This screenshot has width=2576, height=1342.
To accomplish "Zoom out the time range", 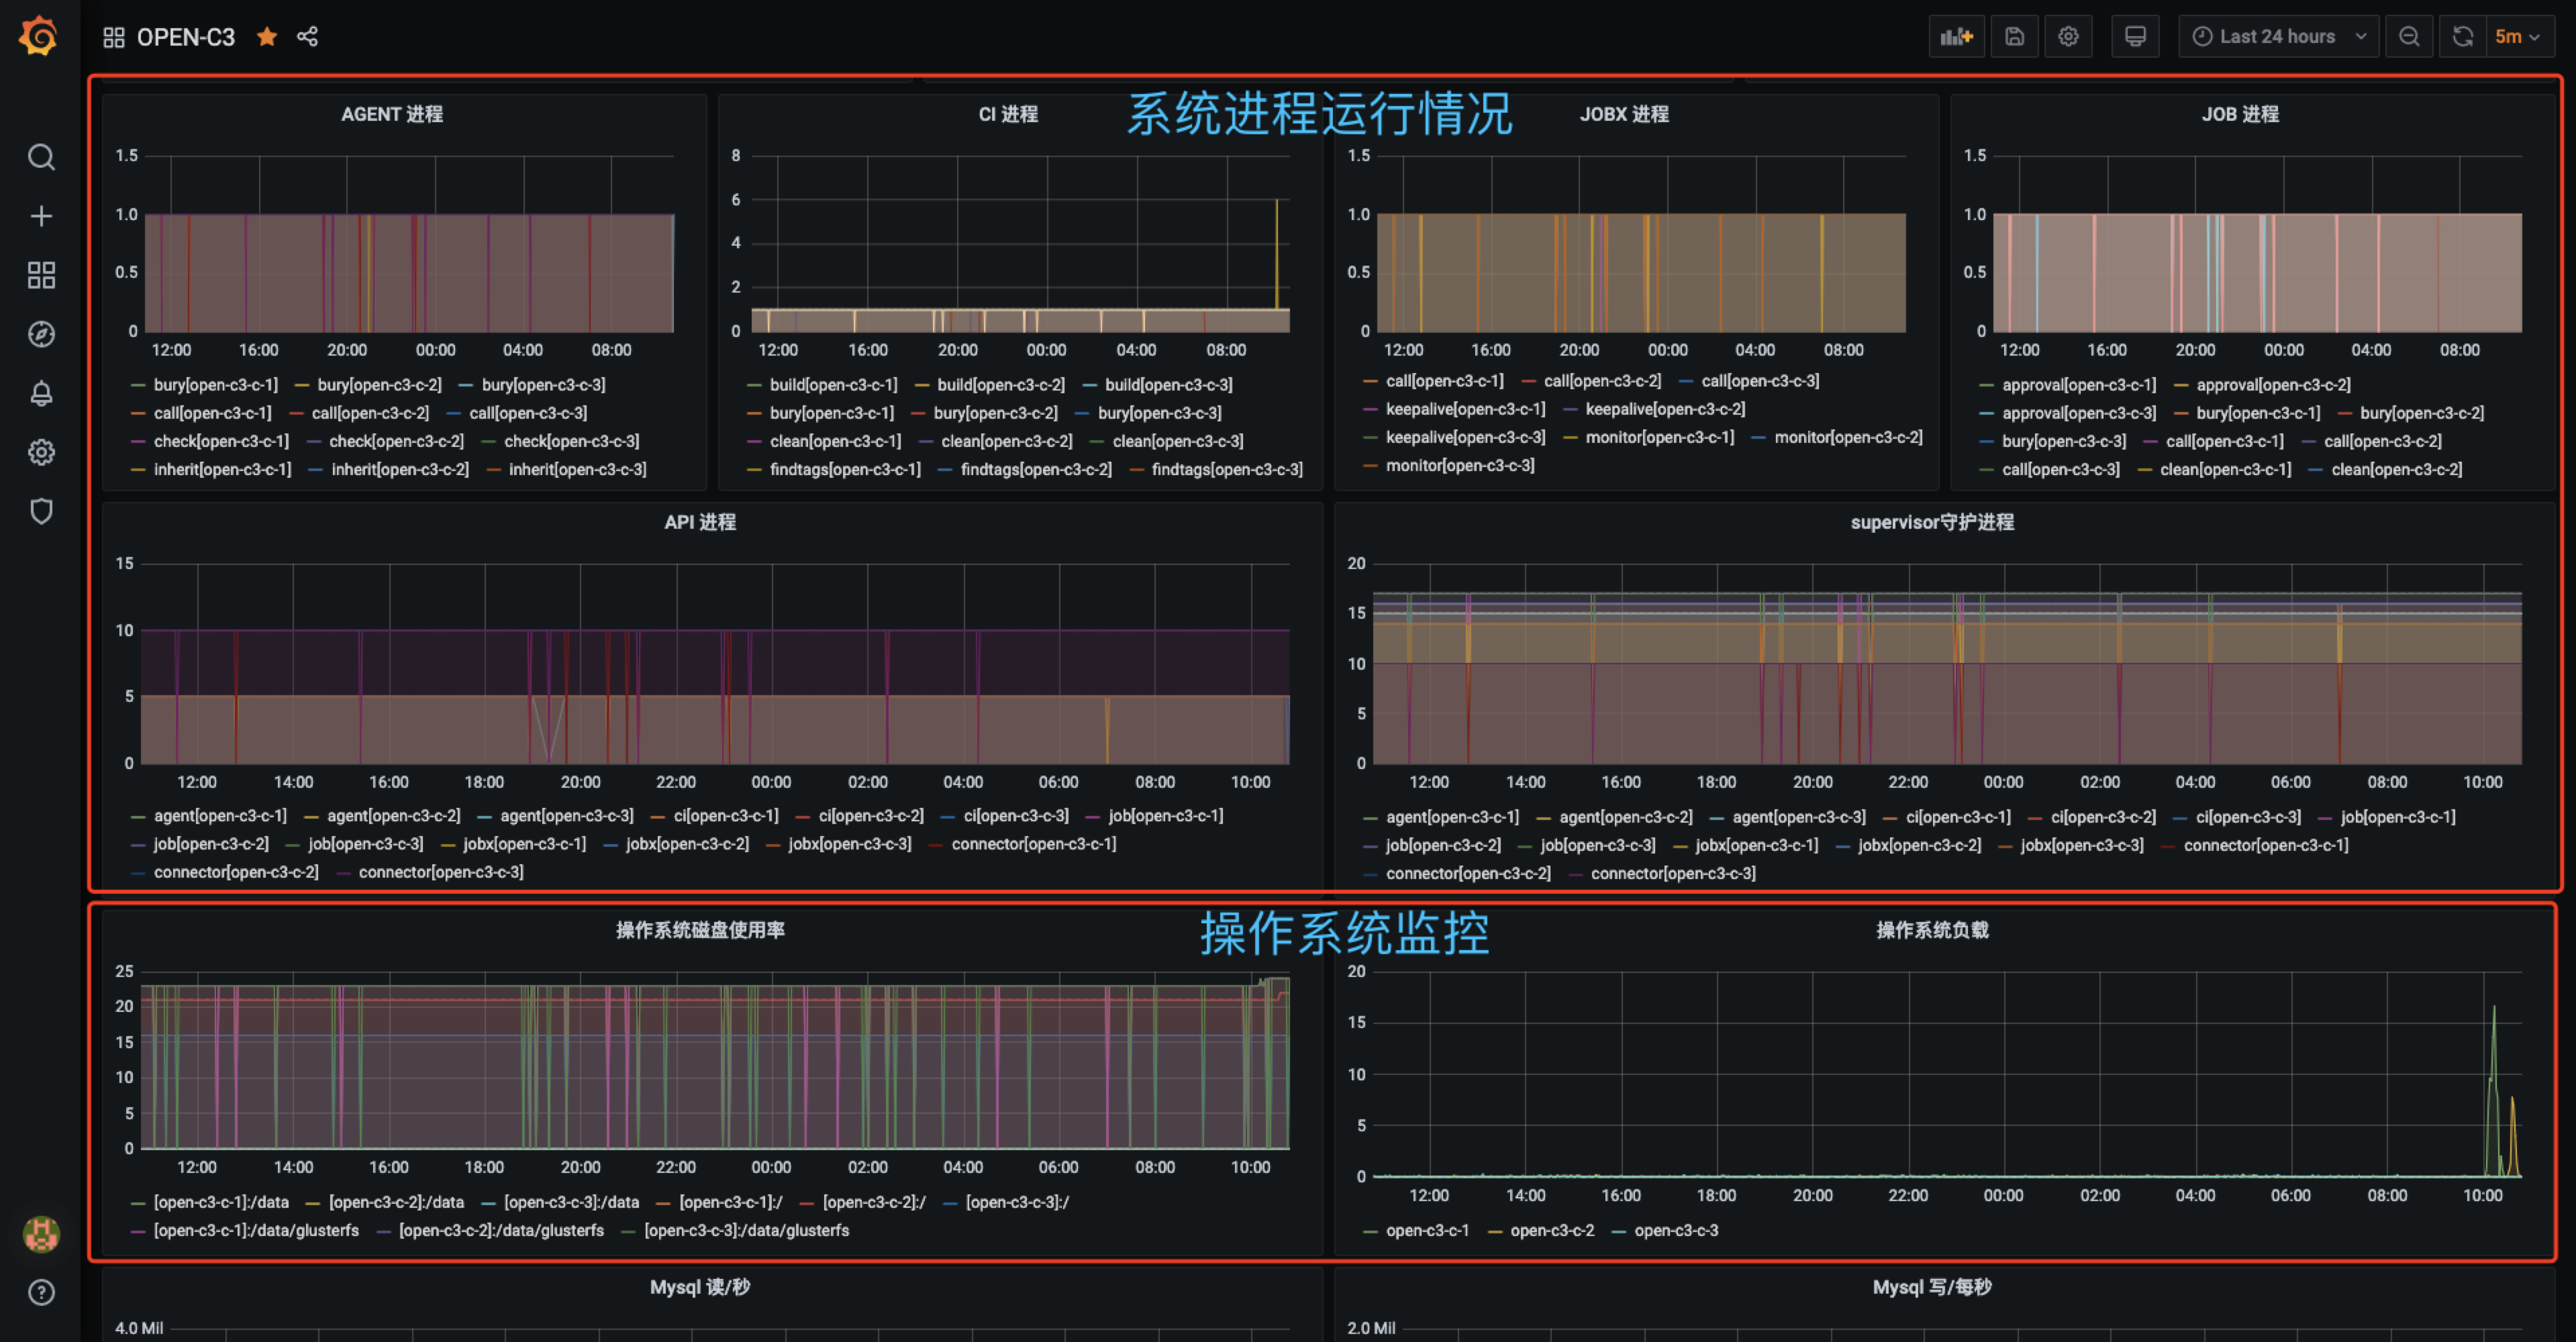I will [2409, 37].
